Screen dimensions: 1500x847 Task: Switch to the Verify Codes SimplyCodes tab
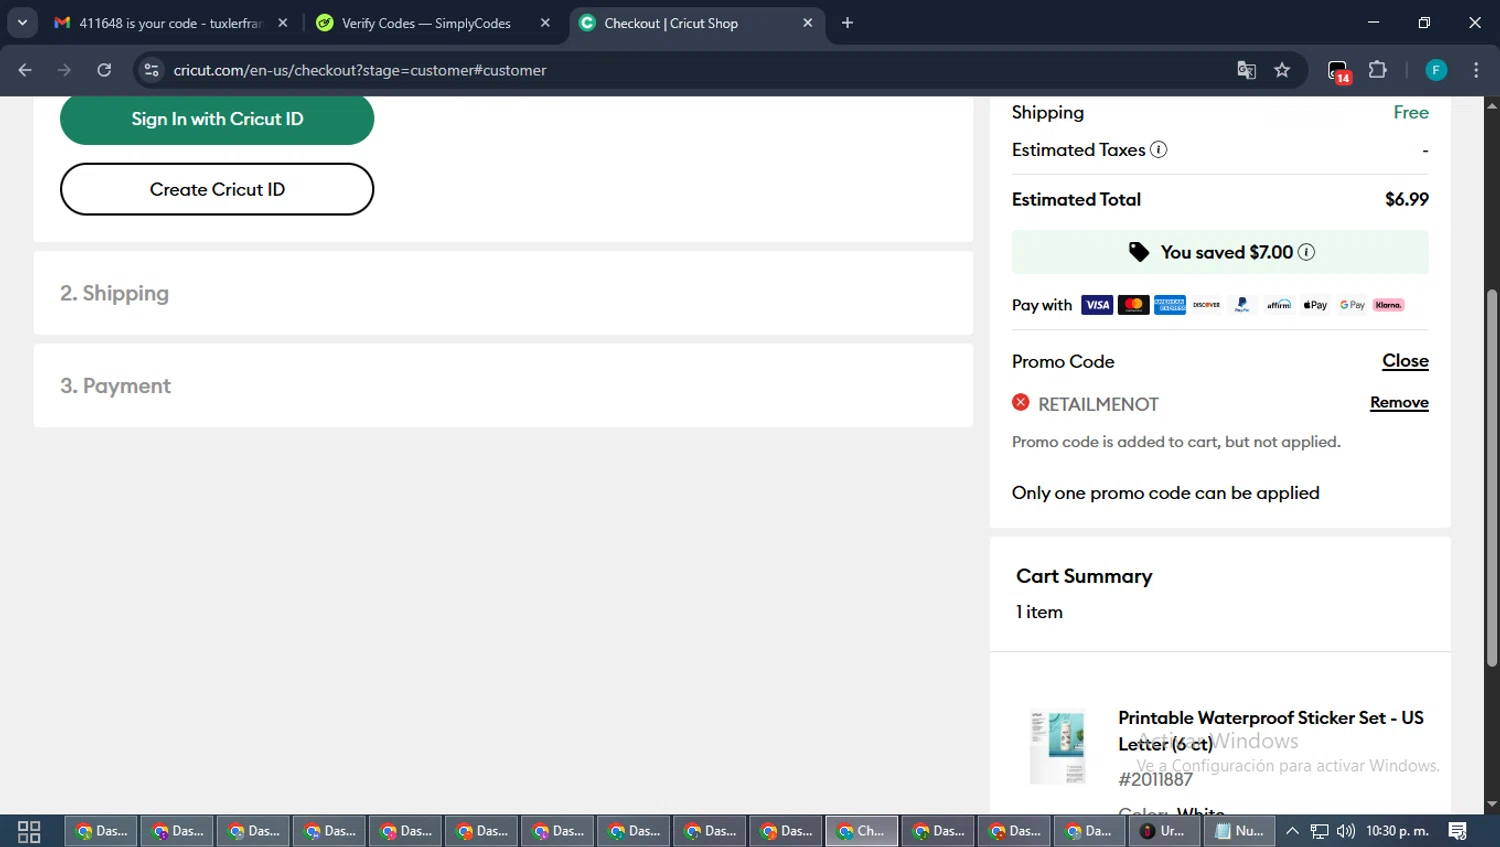click(x=427, y=23)
